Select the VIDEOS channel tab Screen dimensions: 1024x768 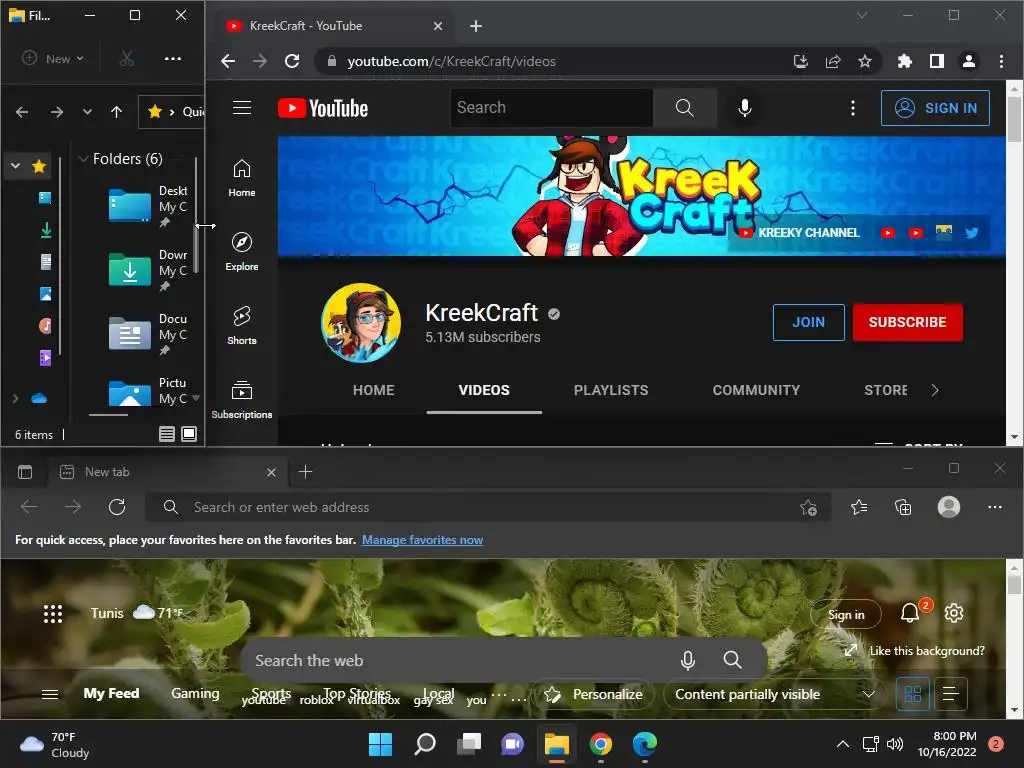pos(484,390)
